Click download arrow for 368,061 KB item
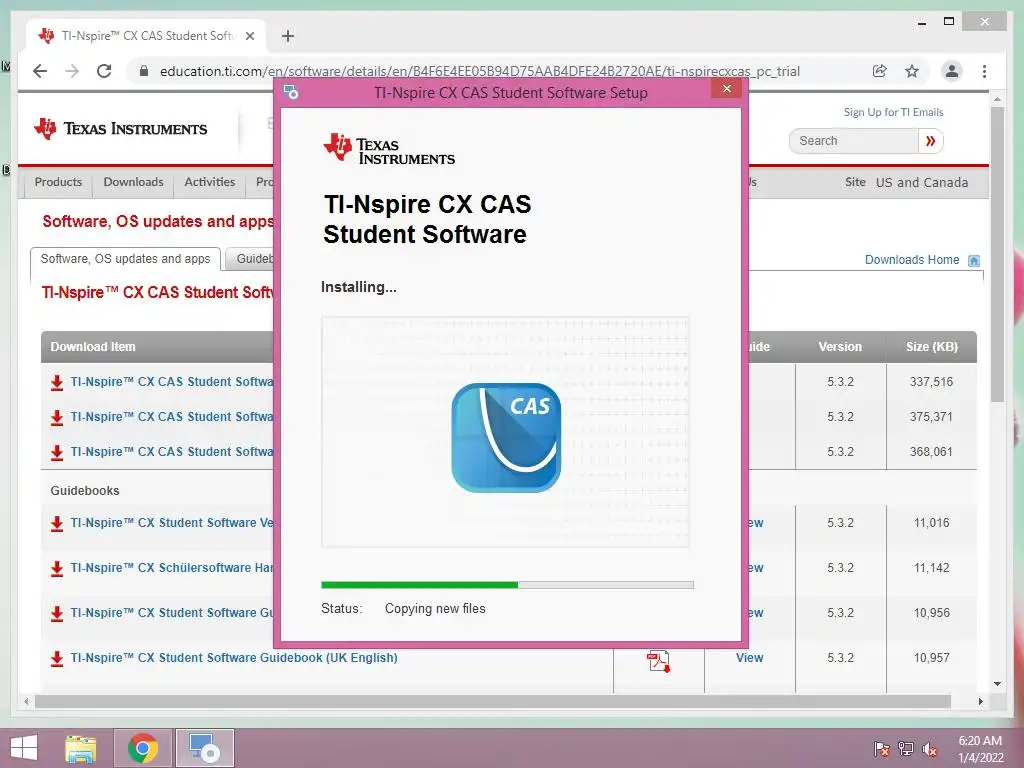 pos(57,452)
